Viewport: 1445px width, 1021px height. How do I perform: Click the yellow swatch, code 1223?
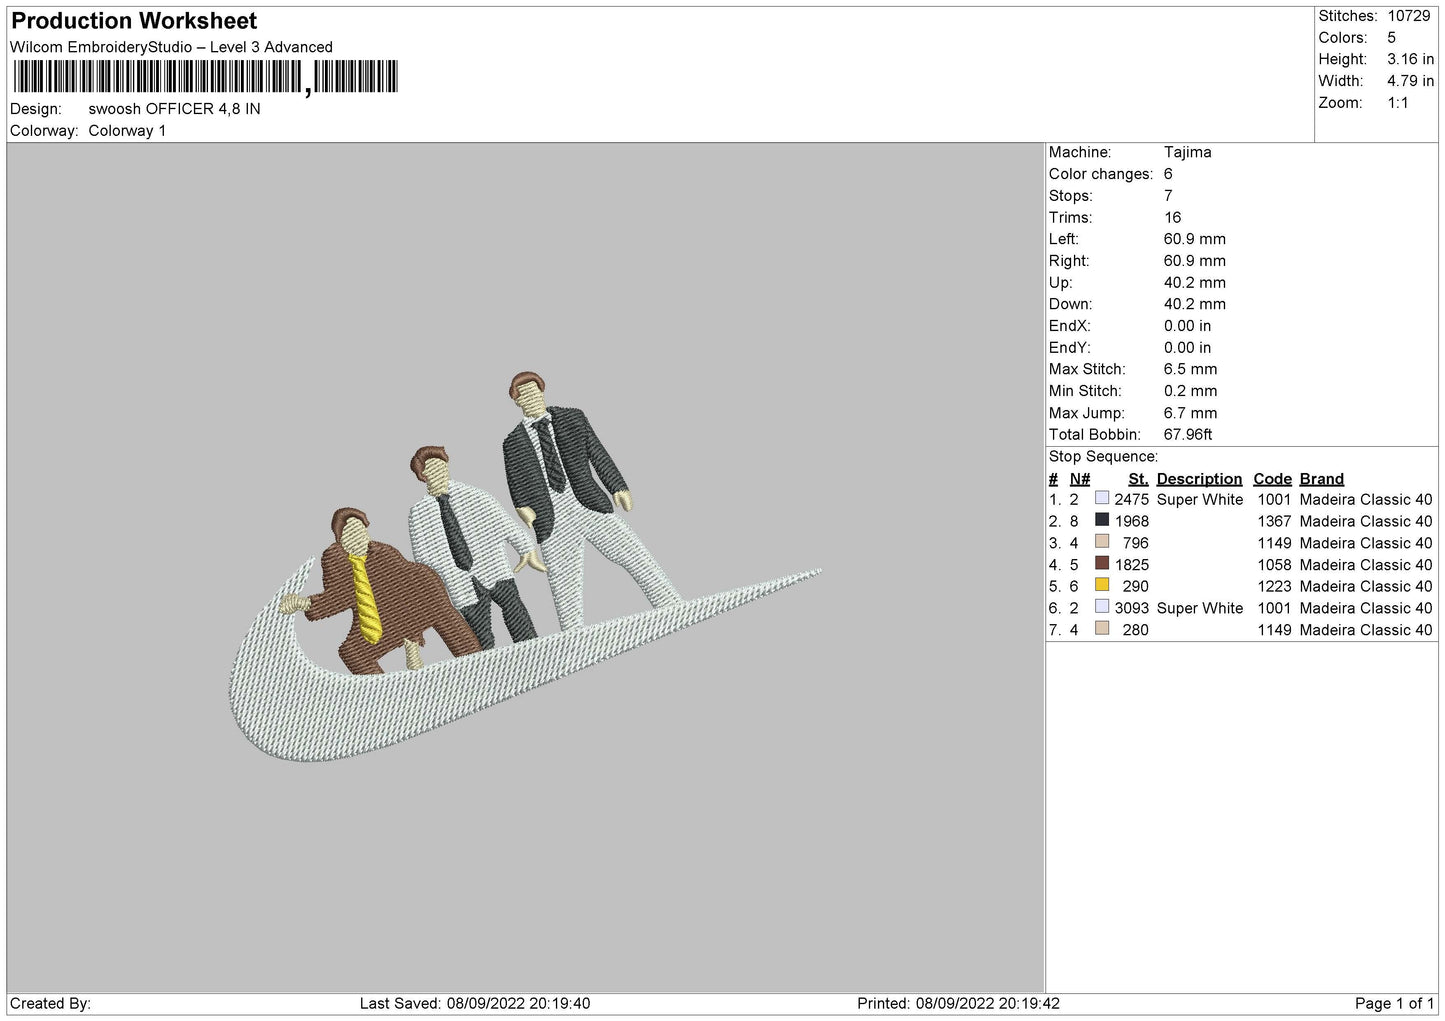[1102, 585]
